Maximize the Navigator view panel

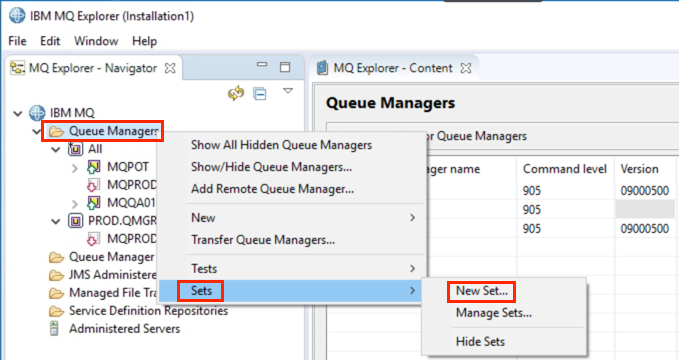coord(285,67)
